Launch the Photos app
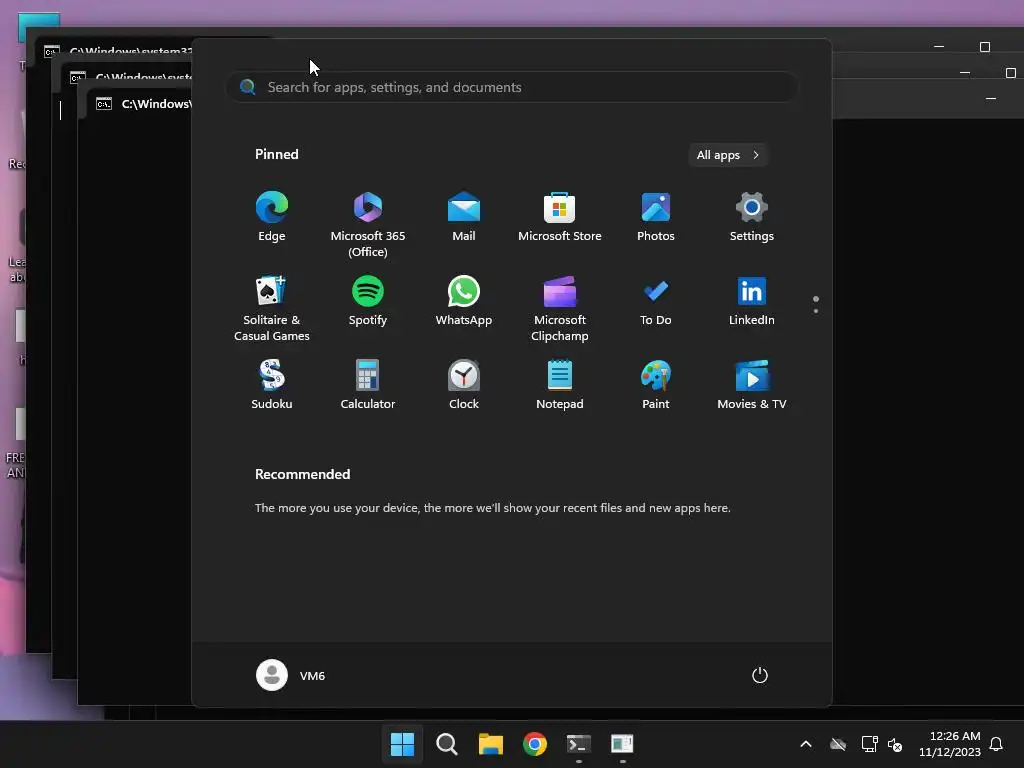This screenshot has height=768, width=1024. click(x=656, y=217)
